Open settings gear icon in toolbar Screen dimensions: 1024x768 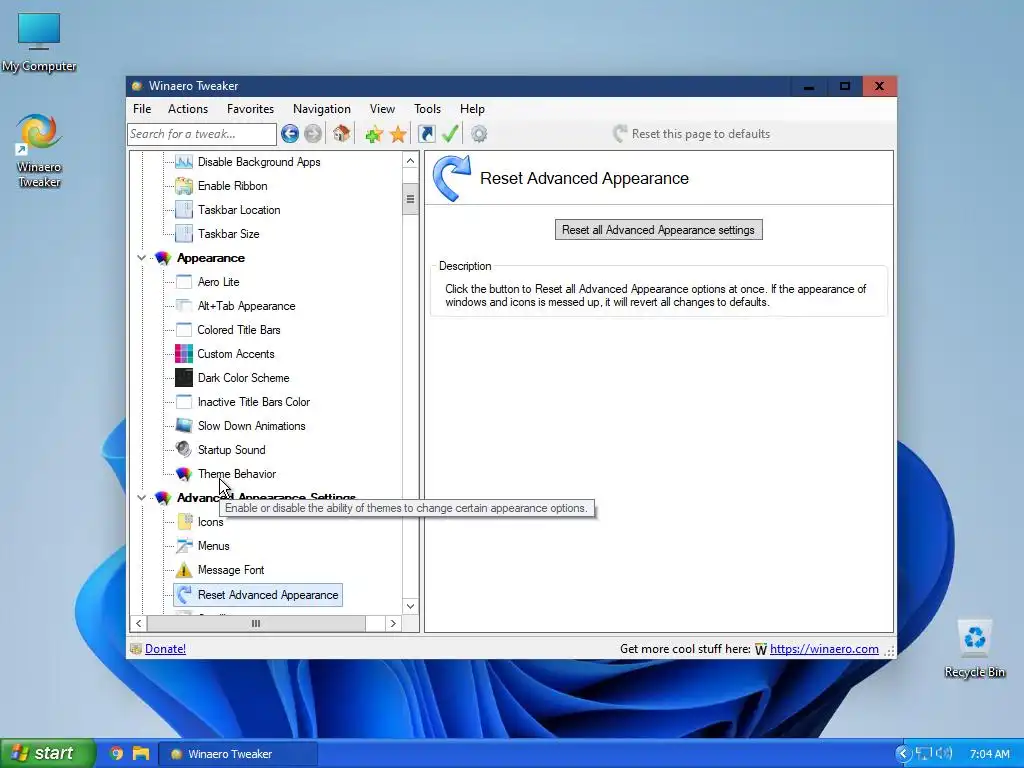click(x=479, y=134)
